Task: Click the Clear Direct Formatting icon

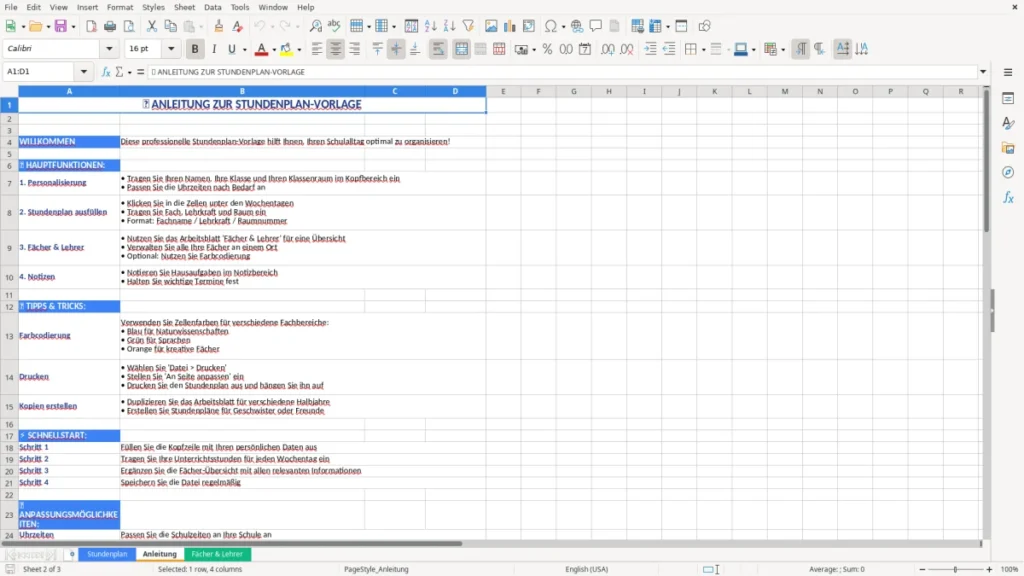Action: click(238, 26)
